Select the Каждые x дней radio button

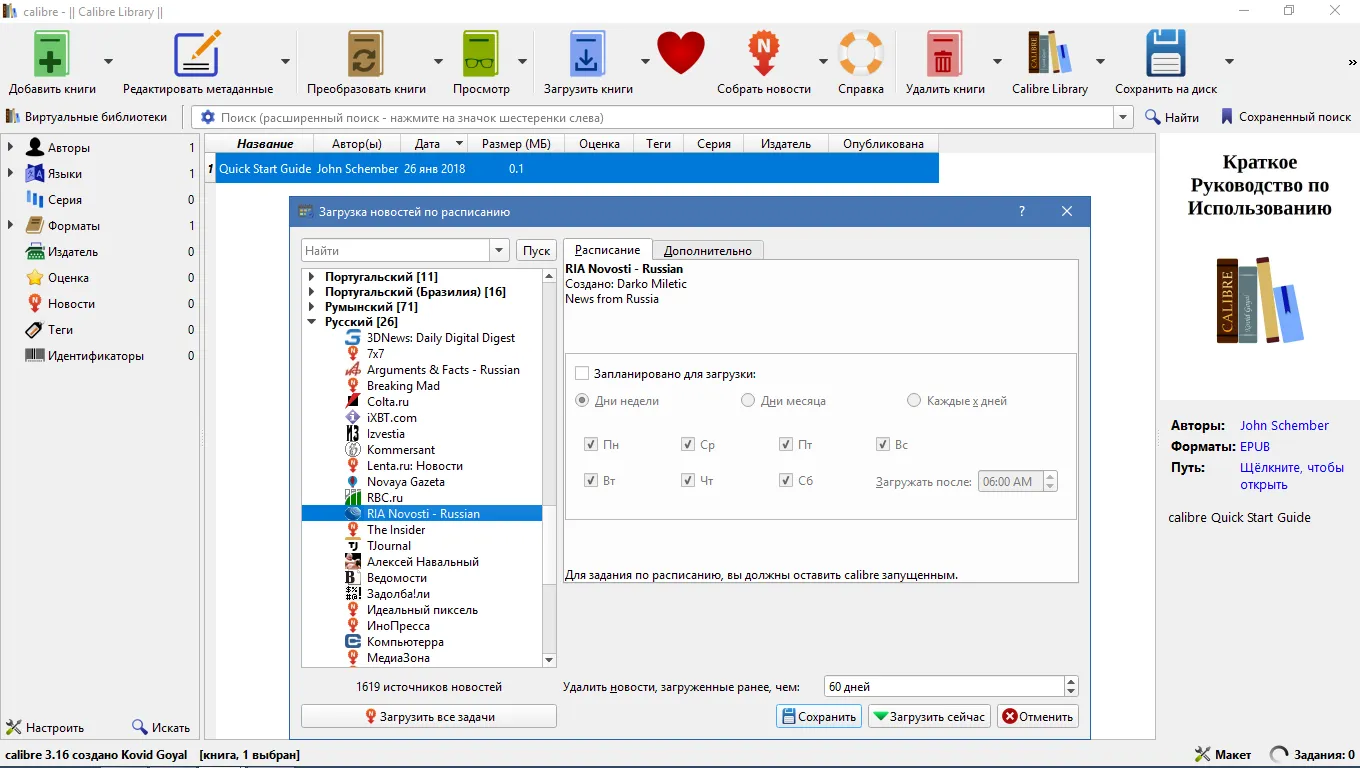click(x=914, y=401)
